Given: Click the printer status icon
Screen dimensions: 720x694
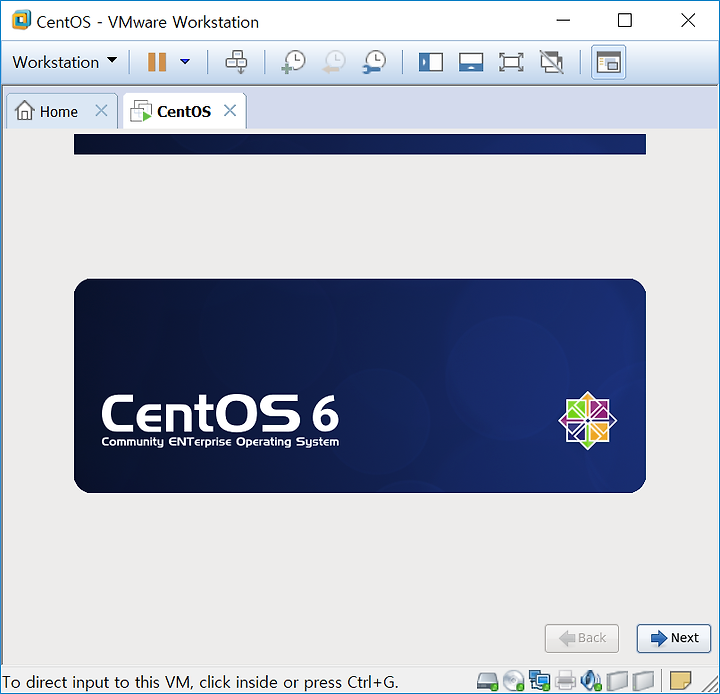Looking at the screenshot, I should [565, 681].
